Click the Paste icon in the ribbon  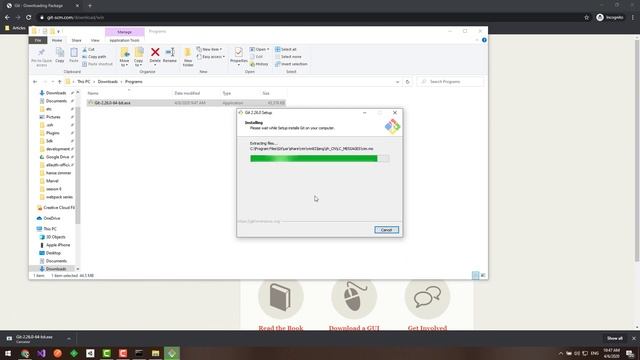pyautogui.click(x=73, y=55)
